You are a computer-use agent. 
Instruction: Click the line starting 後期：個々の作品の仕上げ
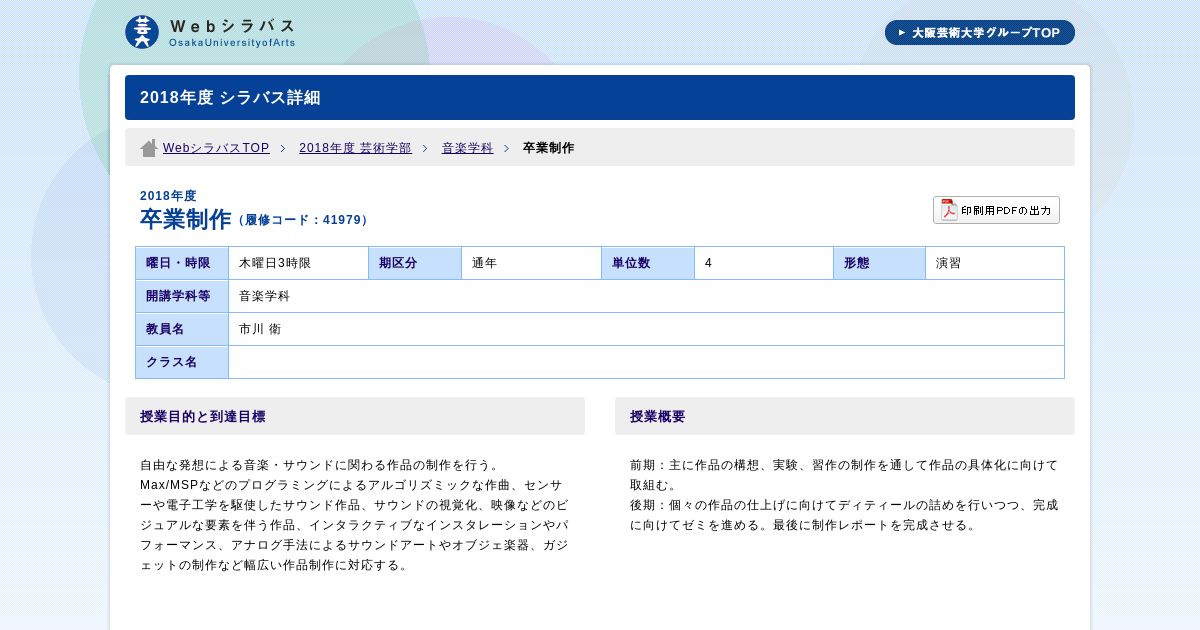point(844,505)
